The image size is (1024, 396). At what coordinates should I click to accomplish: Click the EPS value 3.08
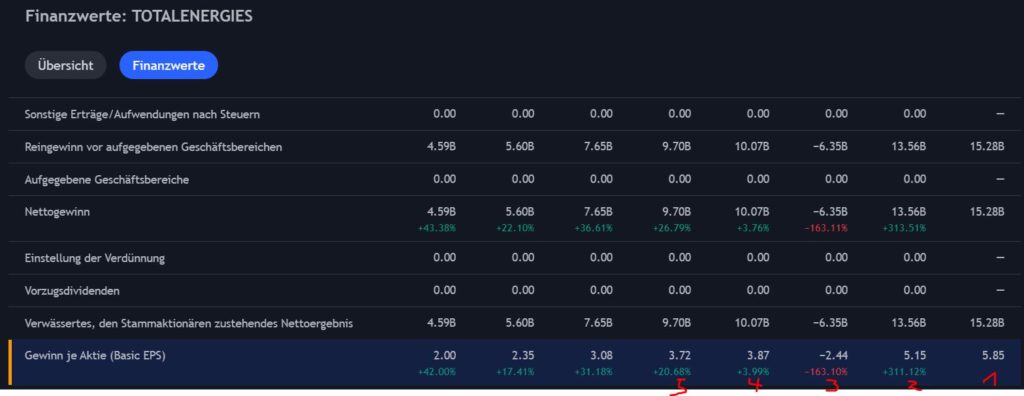(602, 355)
